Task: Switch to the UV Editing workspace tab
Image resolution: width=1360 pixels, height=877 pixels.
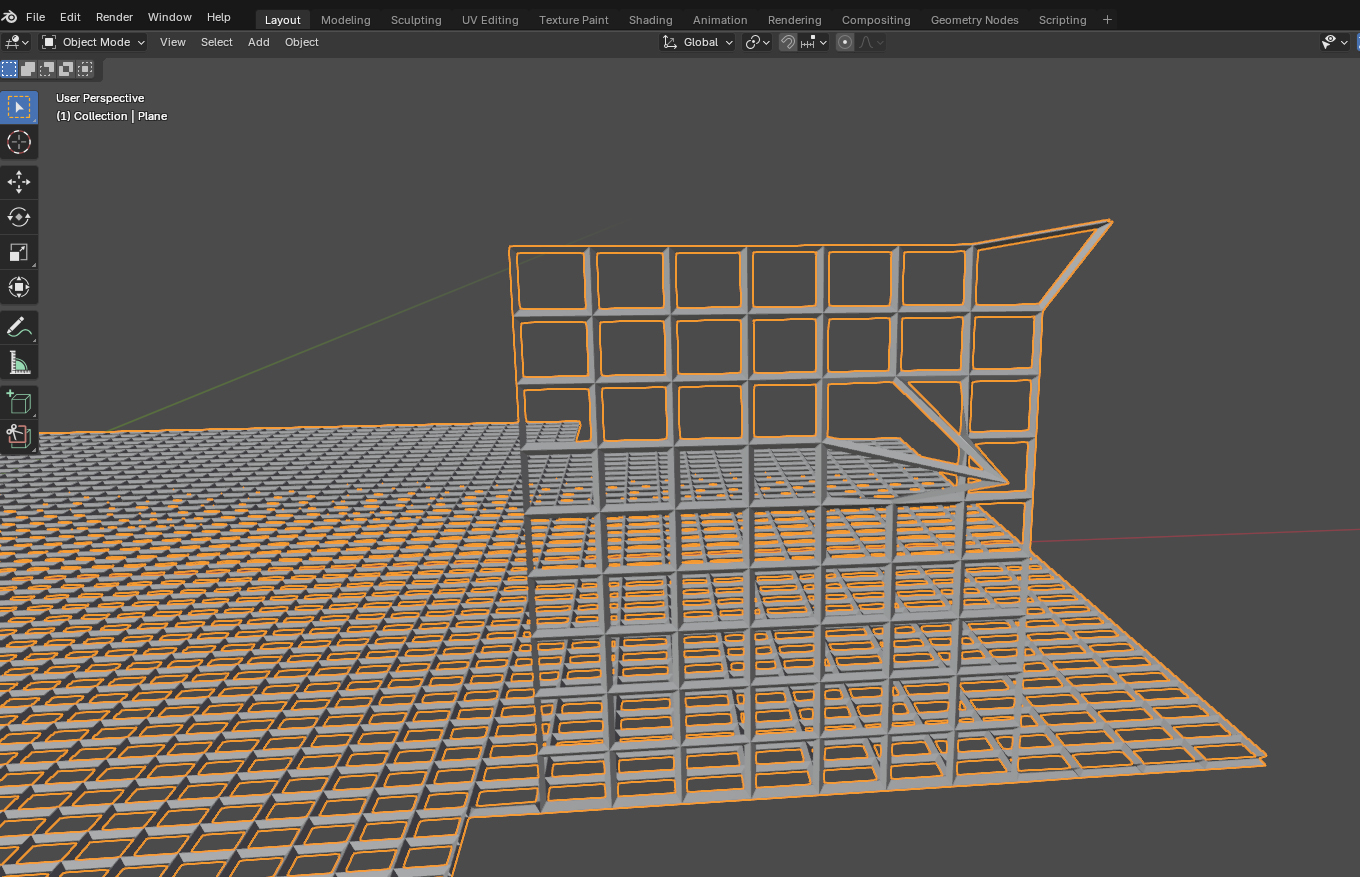Action: coord(490,20)
